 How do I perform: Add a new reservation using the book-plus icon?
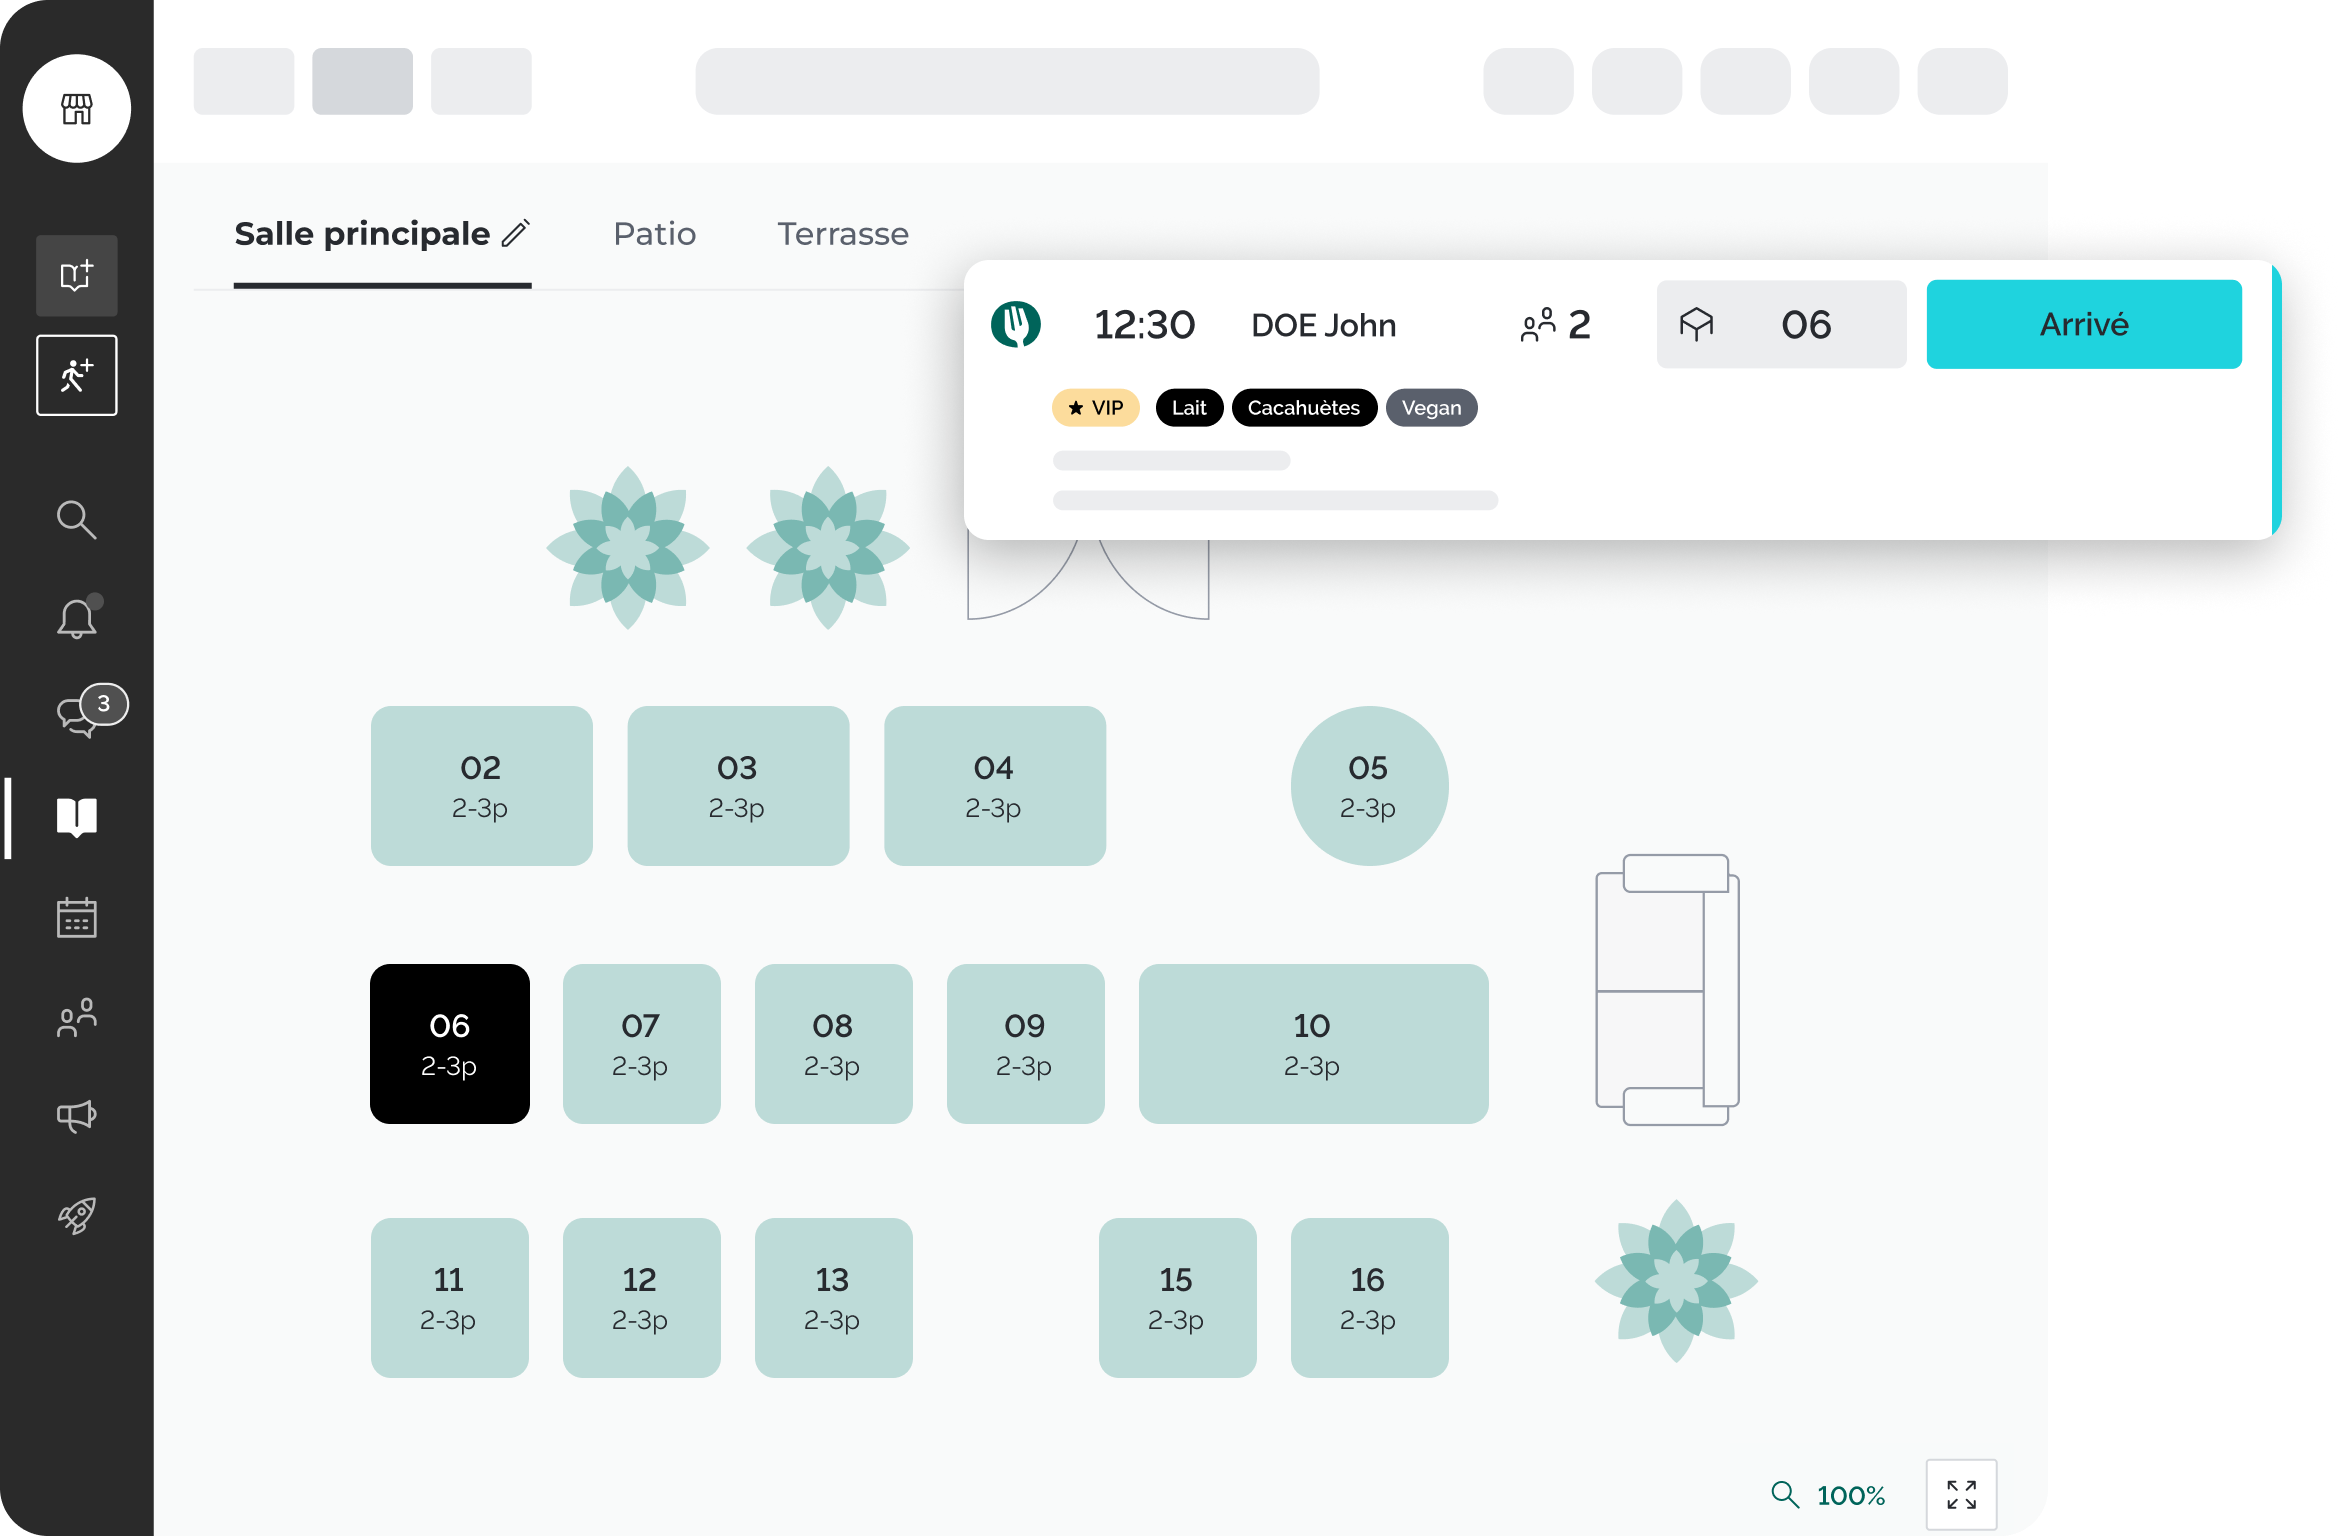coord(77,275)
